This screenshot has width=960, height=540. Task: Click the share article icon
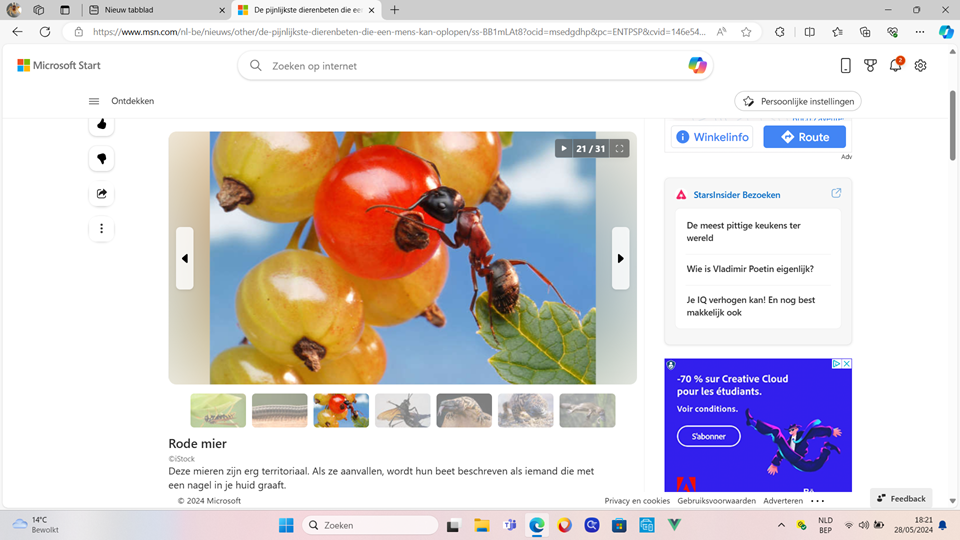[101, 194]
